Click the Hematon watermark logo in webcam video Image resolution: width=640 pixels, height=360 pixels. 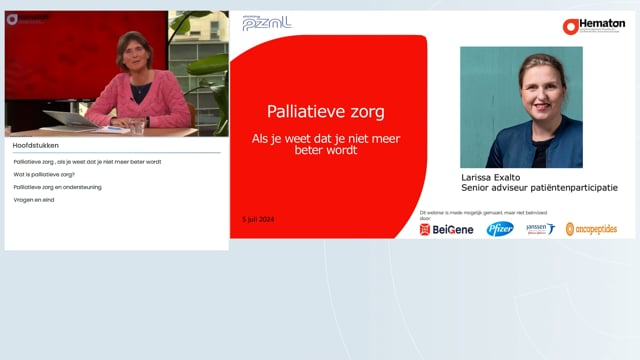(x=27, y=19)
